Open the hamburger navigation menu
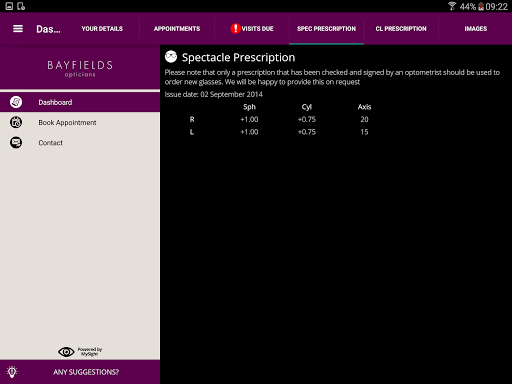 18,29
